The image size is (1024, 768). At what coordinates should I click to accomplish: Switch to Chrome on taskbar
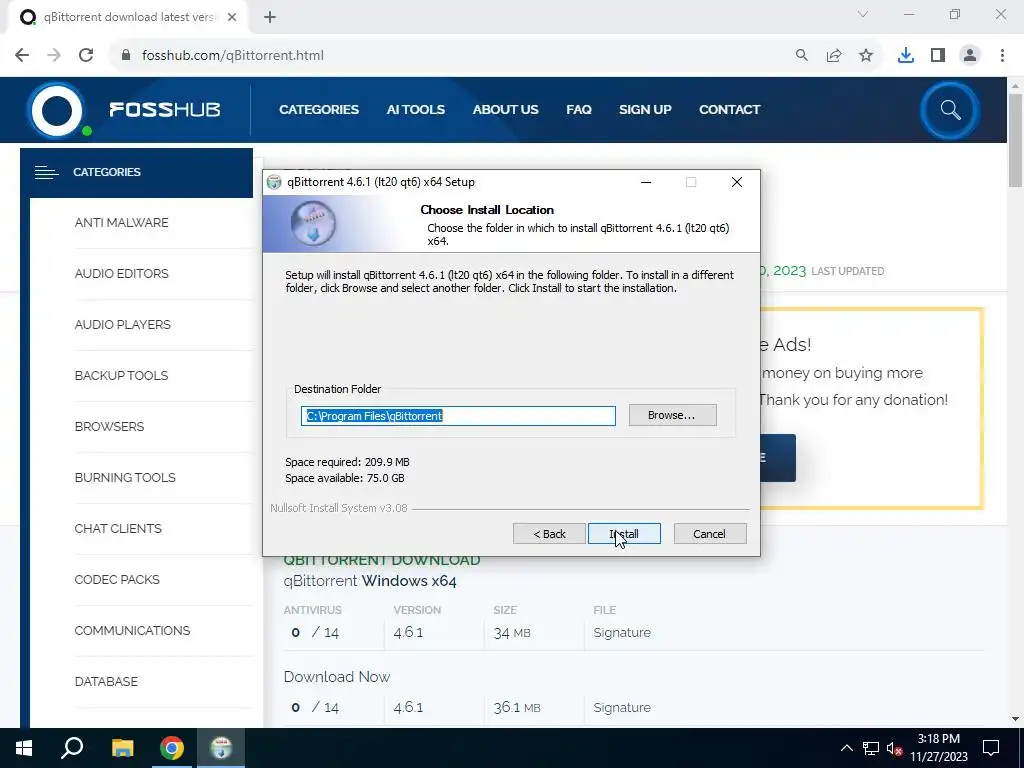[172, 748]
